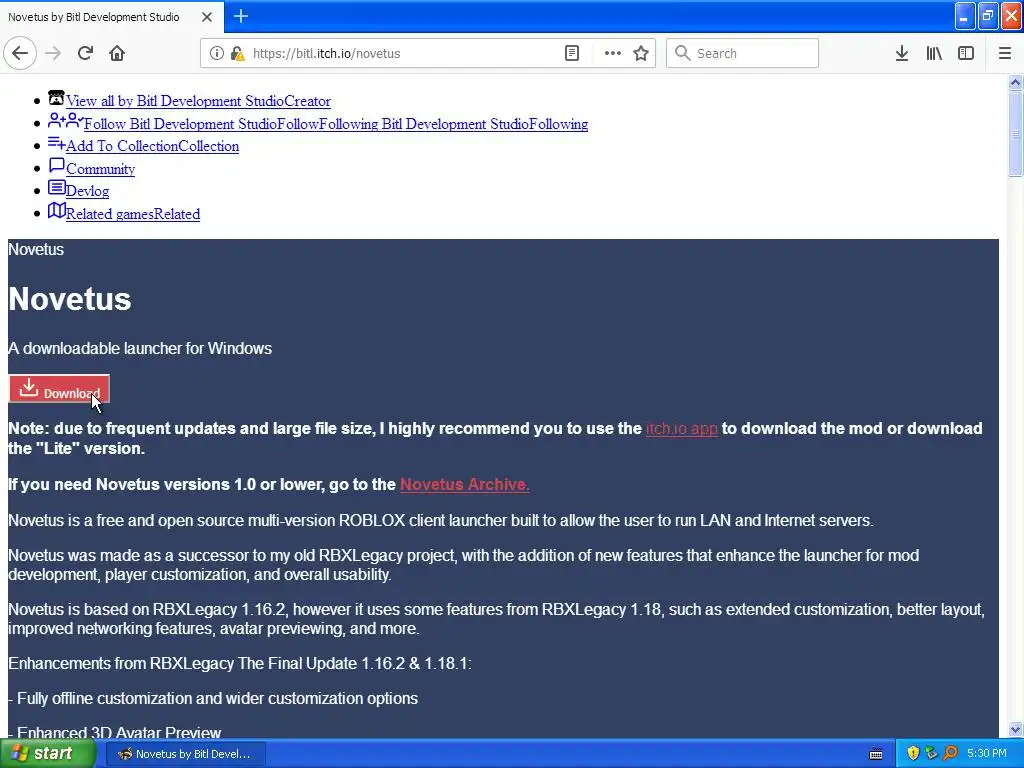Open the downloads panel
This screenshot has width=1024, height=768.
coord(902,53)
